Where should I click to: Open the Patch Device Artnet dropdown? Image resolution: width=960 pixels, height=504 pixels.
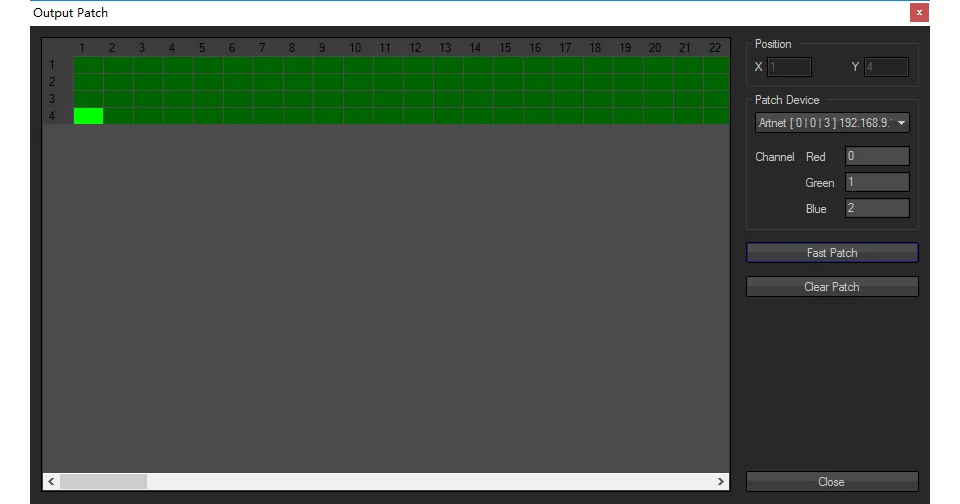point(832,123)
